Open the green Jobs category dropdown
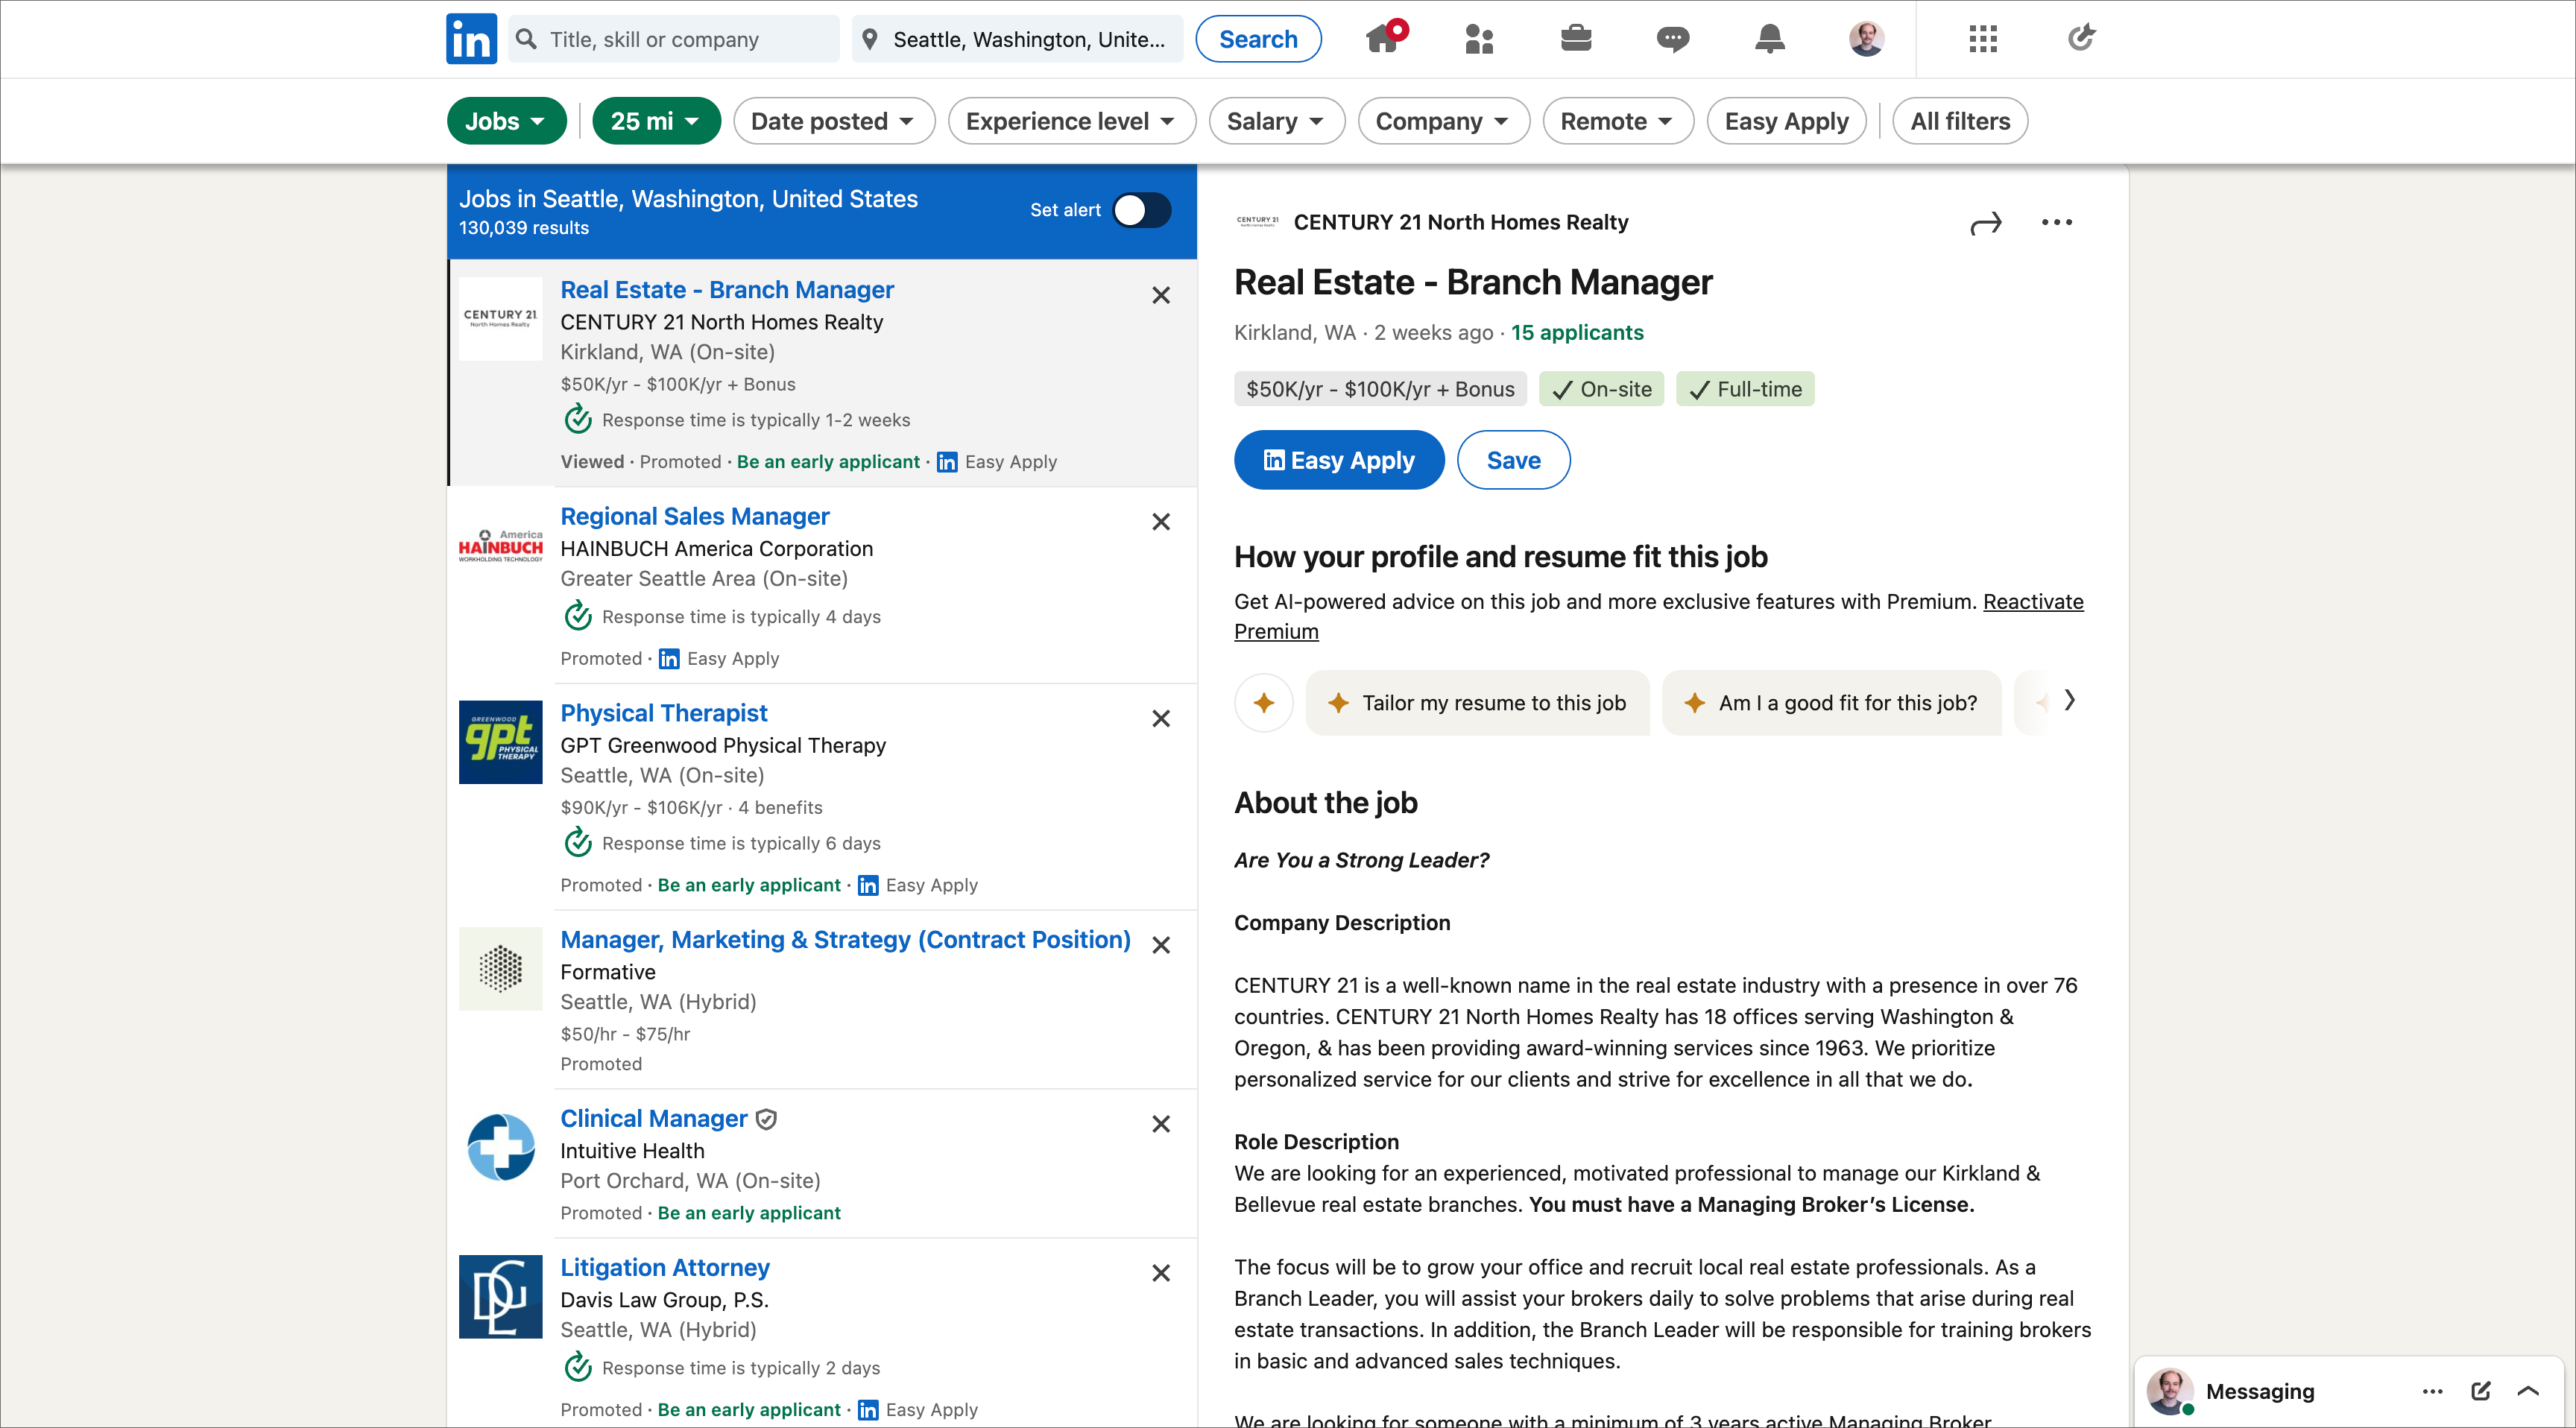 point(505,121)
